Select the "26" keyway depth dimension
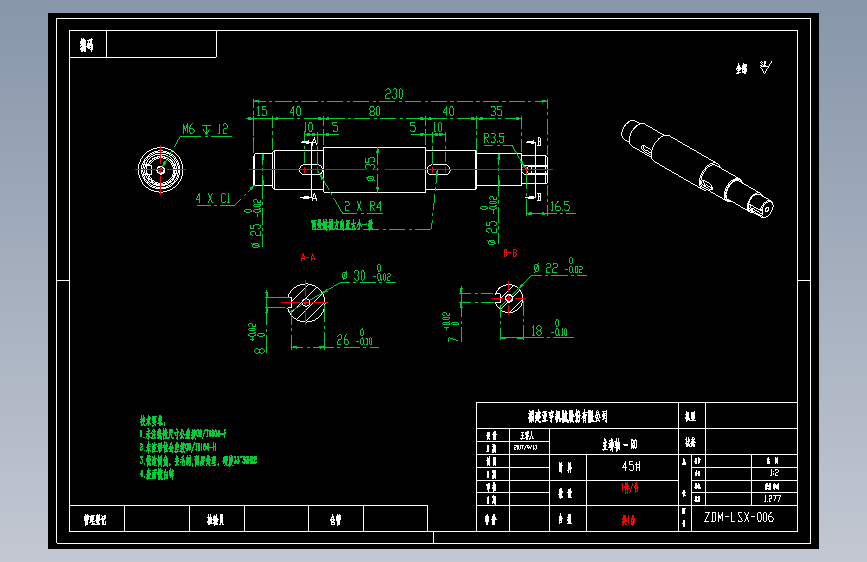Viewport: 867px width, 562px height. tap(354, 339)
